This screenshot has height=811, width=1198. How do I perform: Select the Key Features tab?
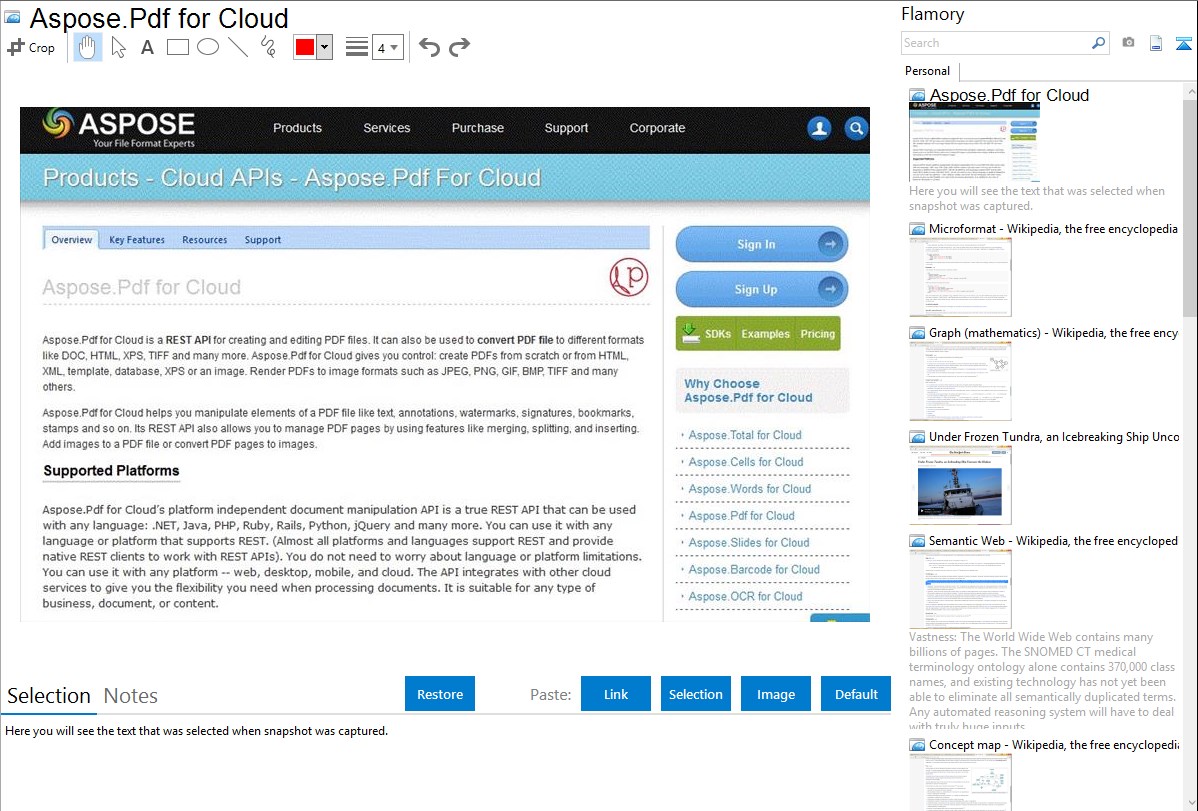click(x=137, y=239)
